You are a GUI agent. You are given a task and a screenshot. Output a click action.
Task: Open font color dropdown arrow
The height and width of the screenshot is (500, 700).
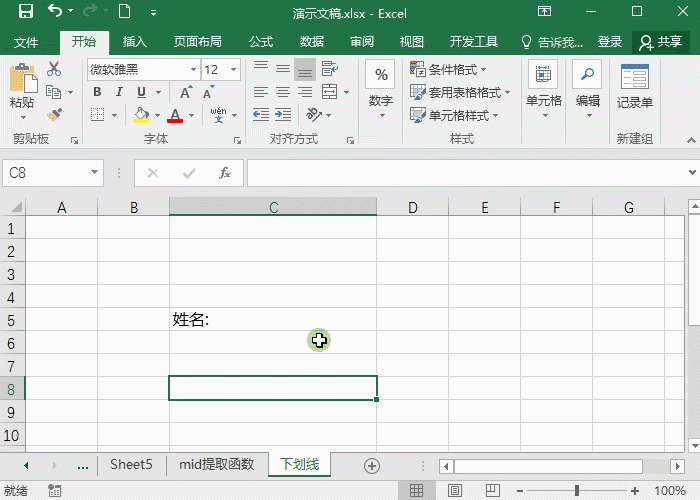(192, 115)
